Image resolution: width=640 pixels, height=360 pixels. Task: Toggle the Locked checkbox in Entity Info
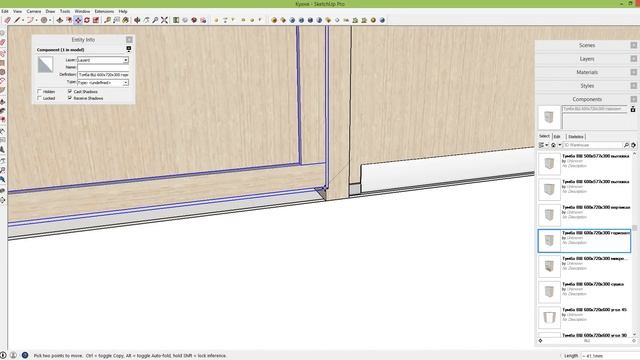pos(40,98)
